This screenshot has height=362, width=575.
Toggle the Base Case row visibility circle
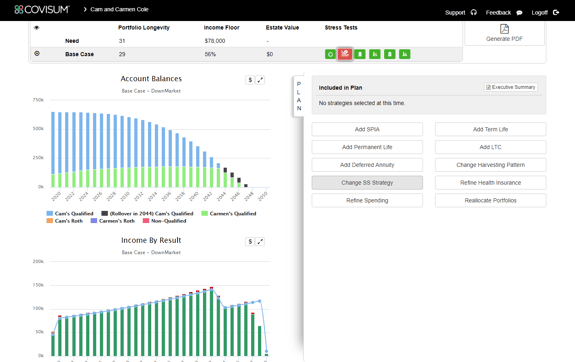point(37,54)
